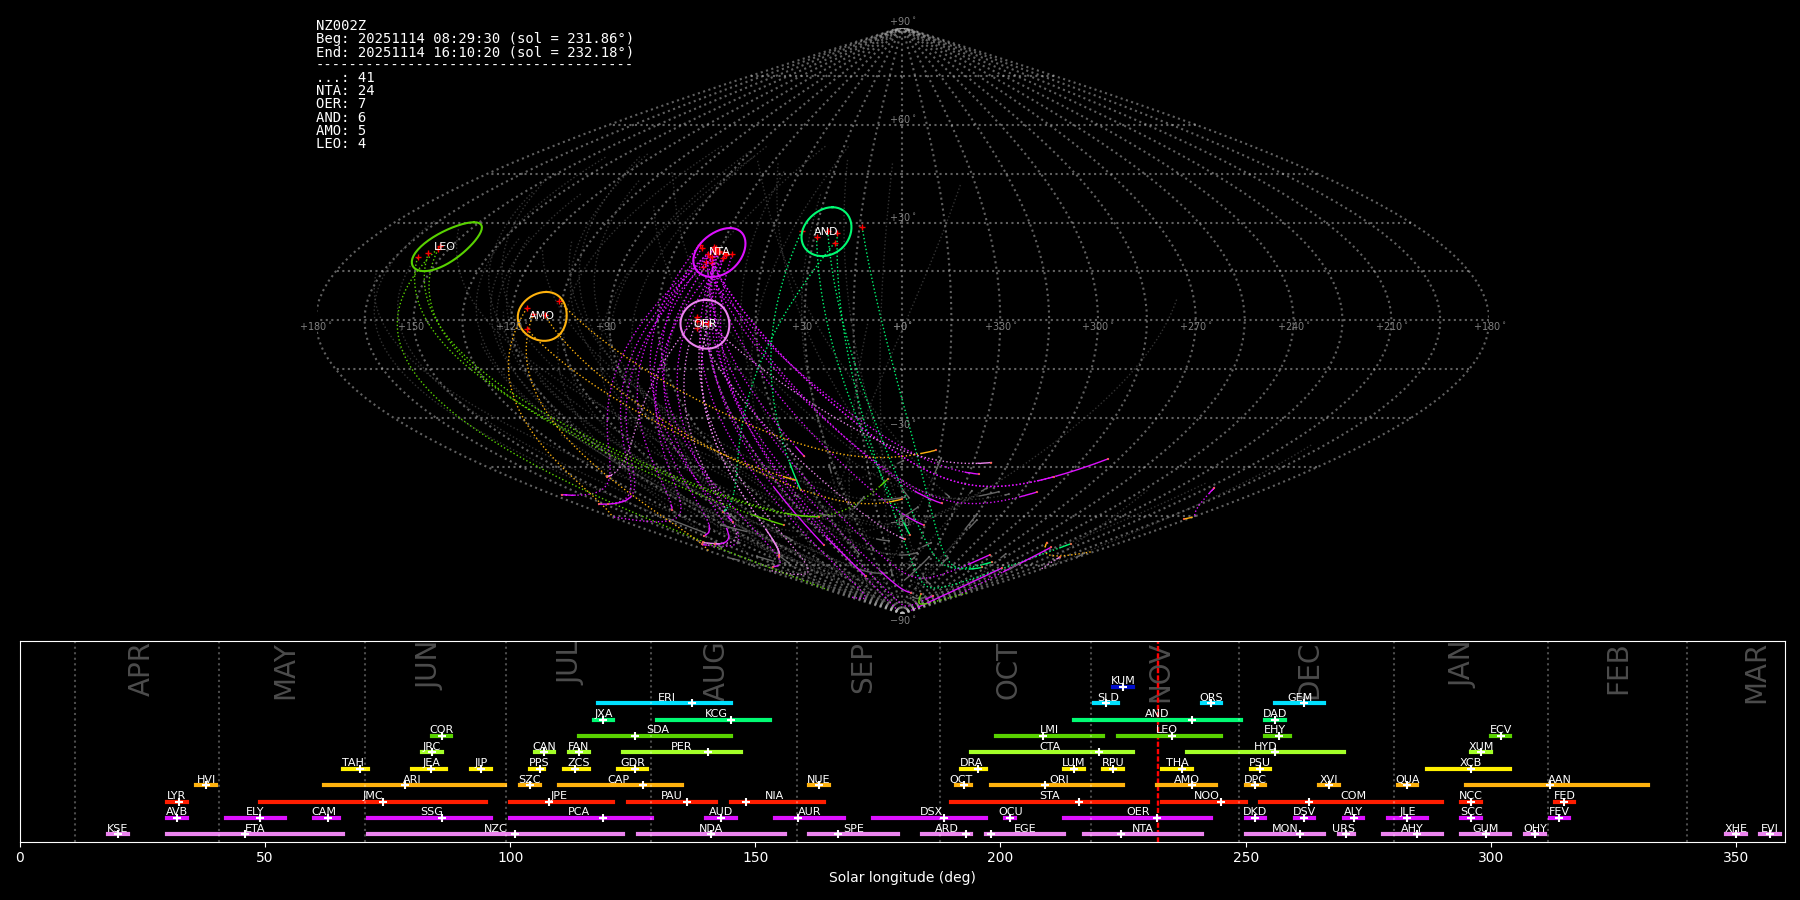Select the SLD shower bar in timeline
Viewport: 1800px width, 900px height.
(1105, 703)
